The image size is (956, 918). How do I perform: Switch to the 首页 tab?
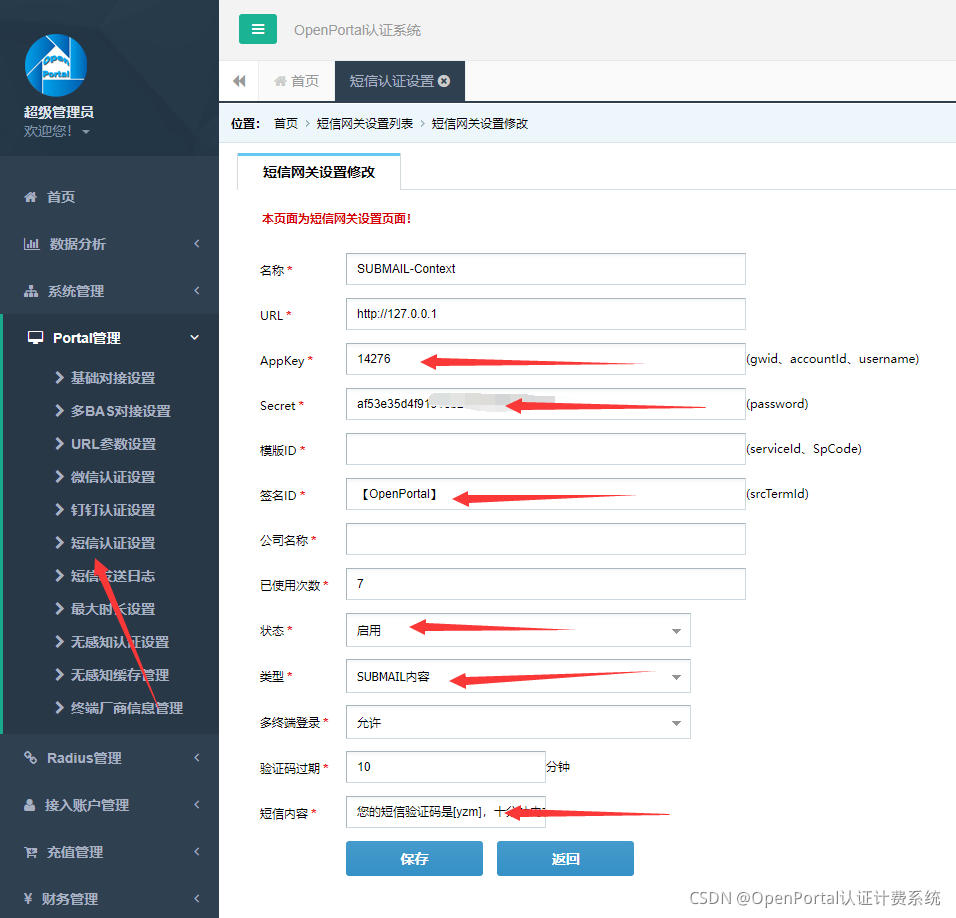(x=296, y=81)
